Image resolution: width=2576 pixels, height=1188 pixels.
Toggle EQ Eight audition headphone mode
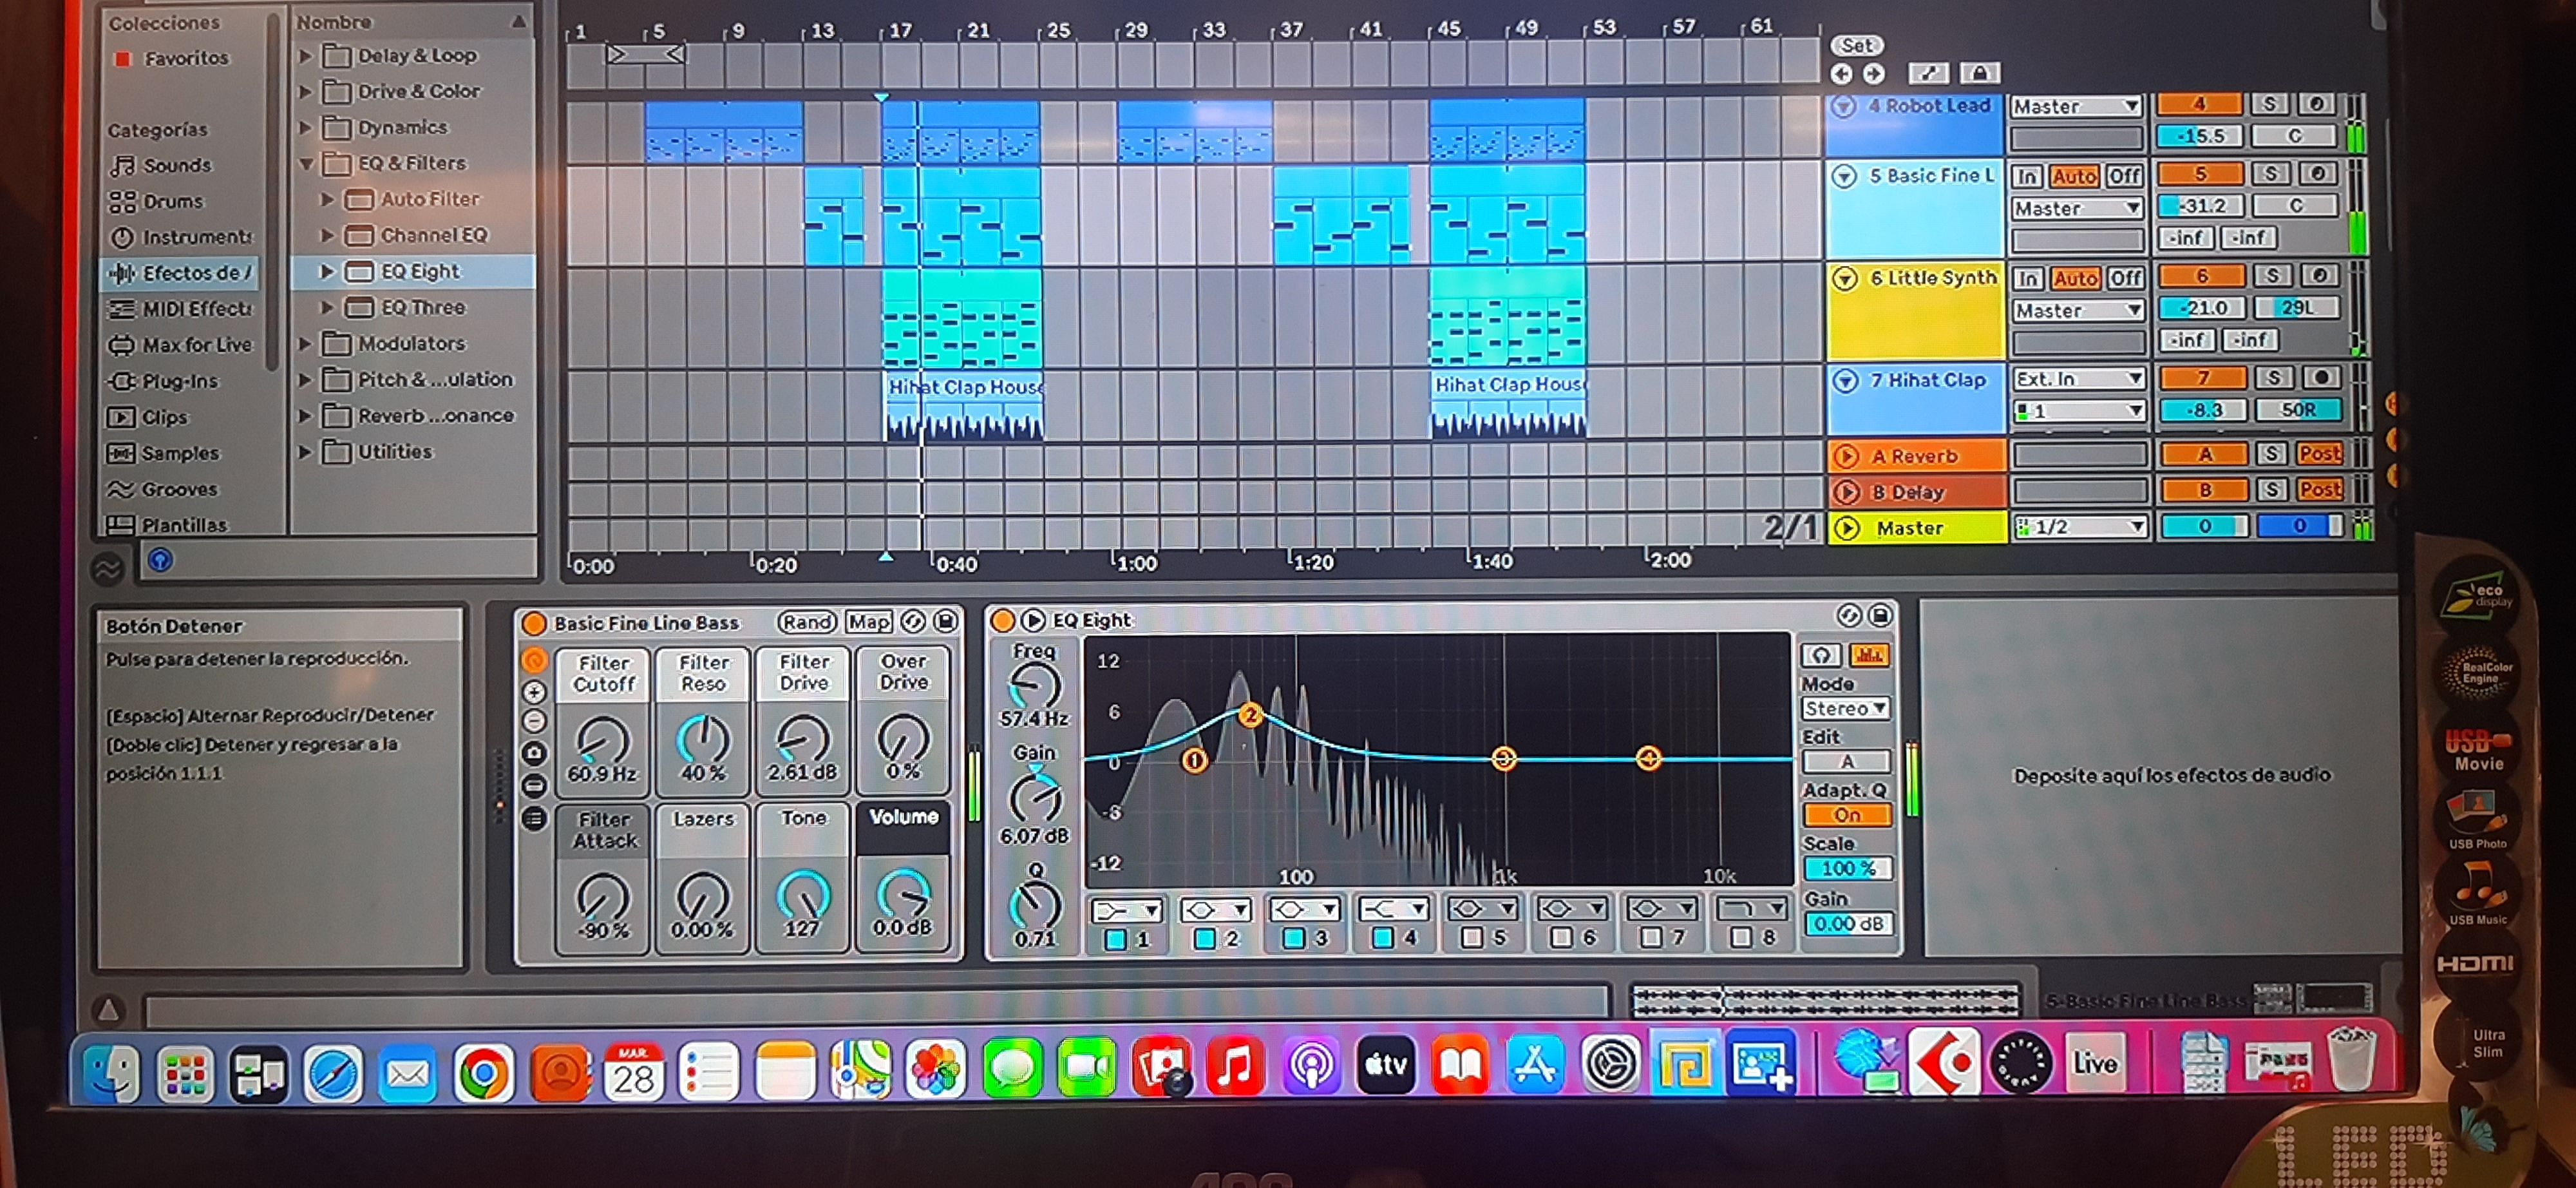coord(1820,655)
